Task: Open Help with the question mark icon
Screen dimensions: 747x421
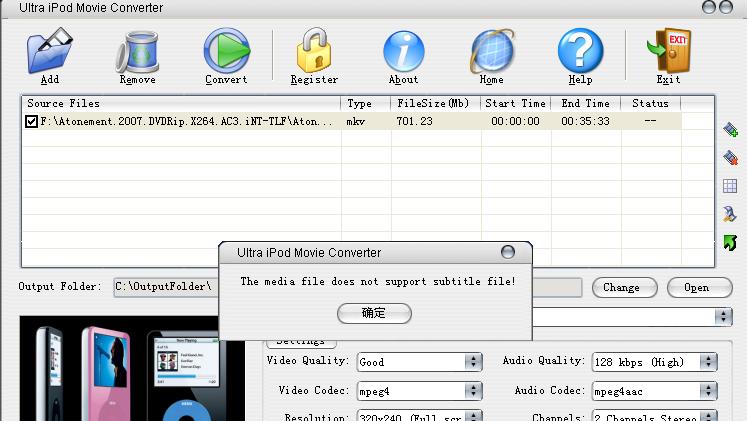Action: click(x=580, y=50)
